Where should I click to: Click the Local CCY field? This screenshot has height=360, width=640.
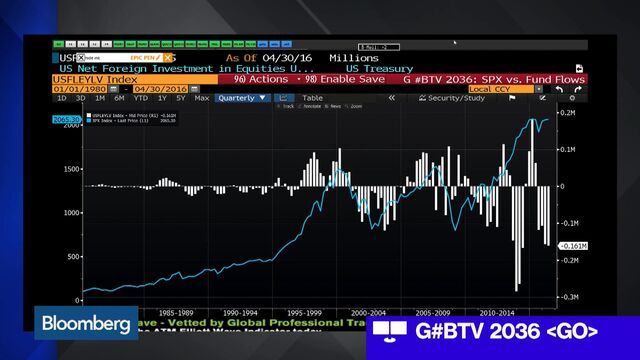click(501, 89)
